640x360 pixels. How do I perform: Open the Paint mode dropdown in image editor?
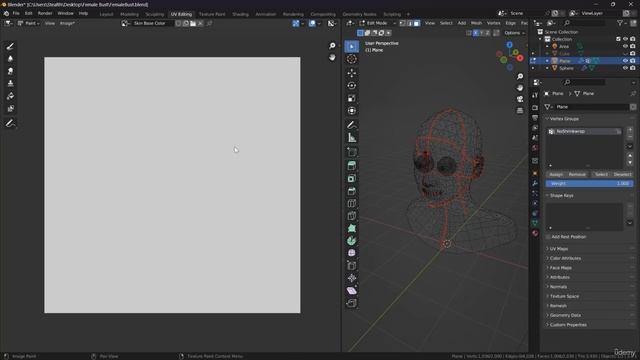pyautogui.click(x=29, y=23)
